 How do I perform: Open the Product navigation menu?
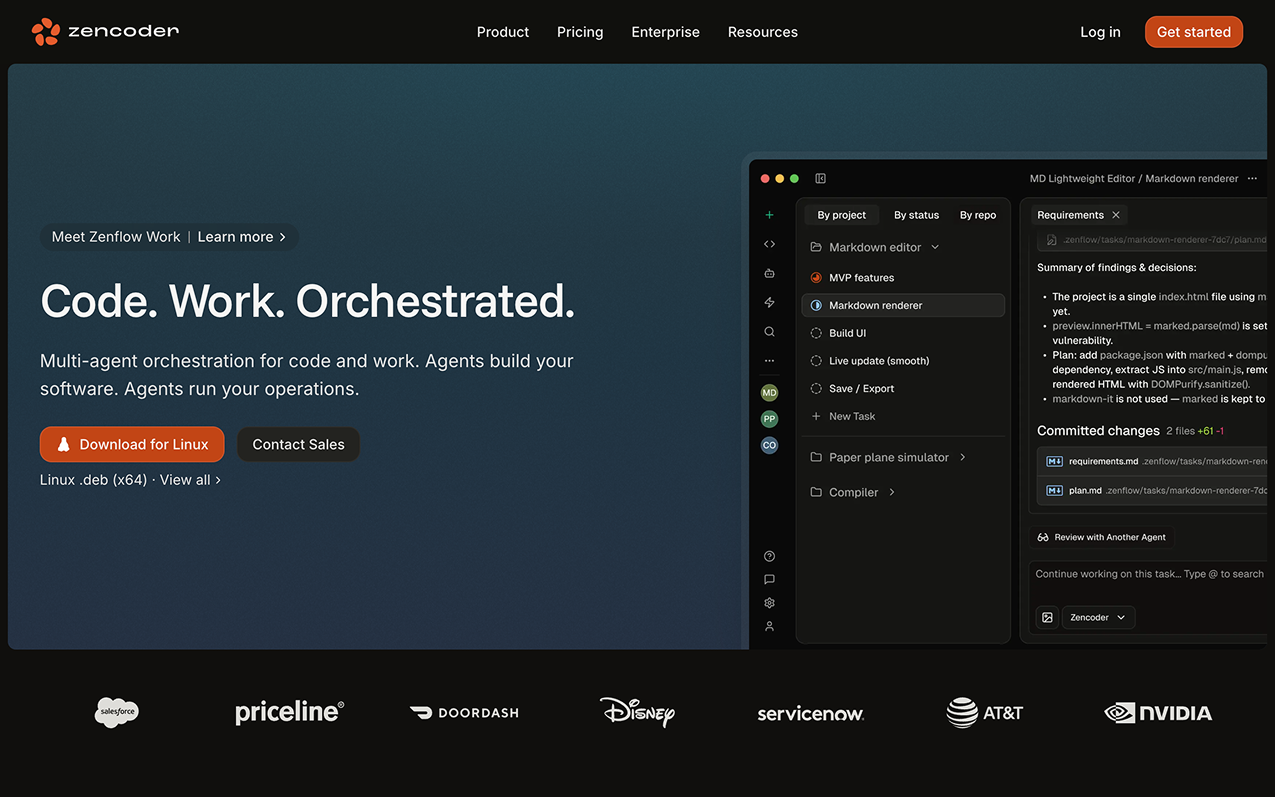pyautogui.click(x=503, y=32)
